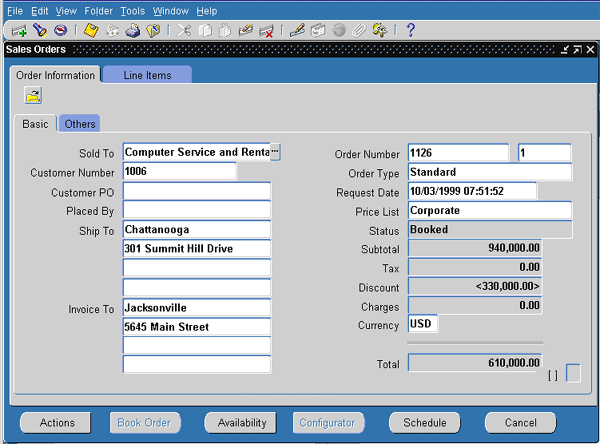The height and width of the screenshot is (444, 600).
Task: Open the Folder menu
Action: point(98,10)
